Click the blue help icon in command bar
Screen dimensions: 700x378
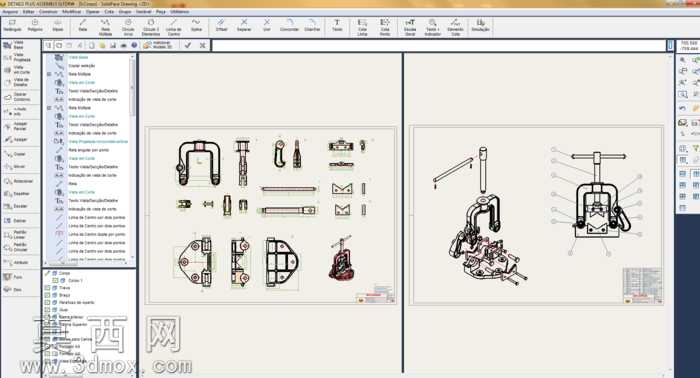pos(134,45)
